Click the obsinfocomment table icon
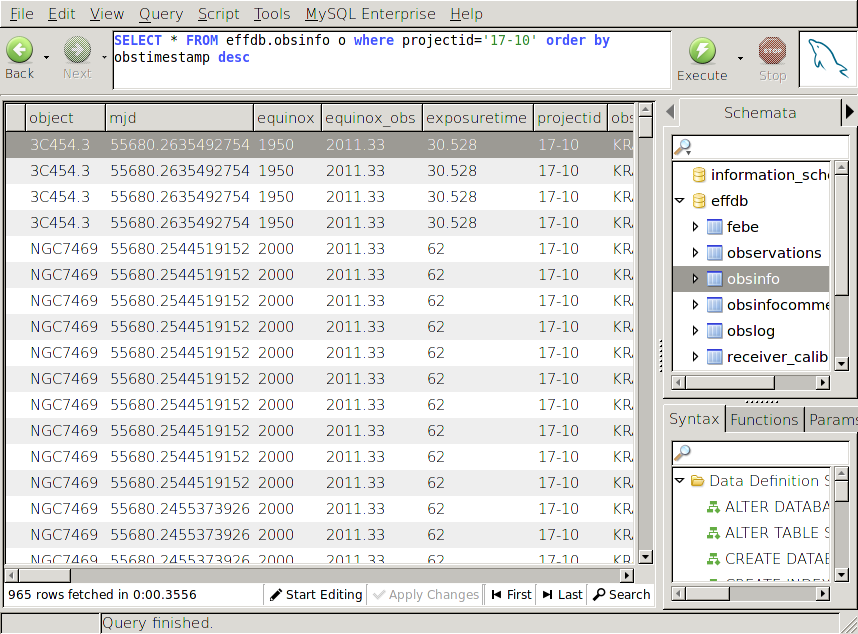Viewport: 858px width, 634px height. (x=714, y=305)
